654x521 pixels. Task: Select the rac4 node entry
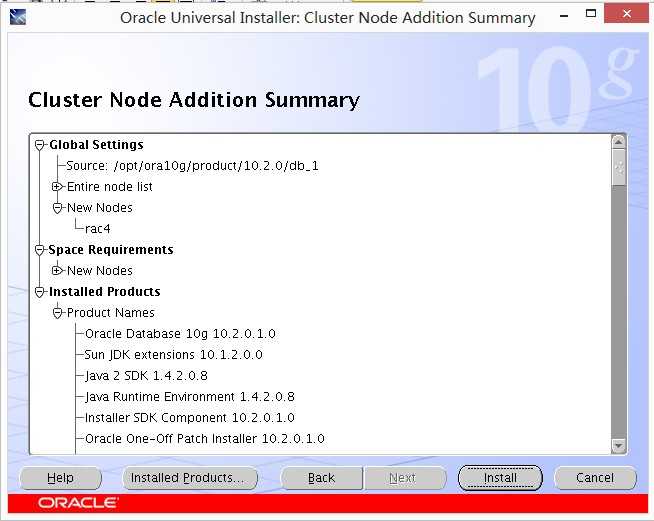[x=98, y=229]
